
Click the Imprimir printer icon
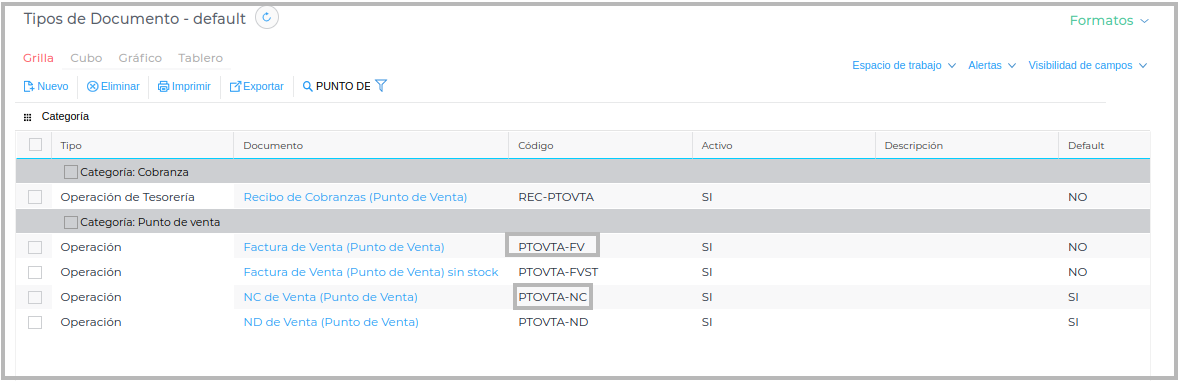[x=163, y=87]
